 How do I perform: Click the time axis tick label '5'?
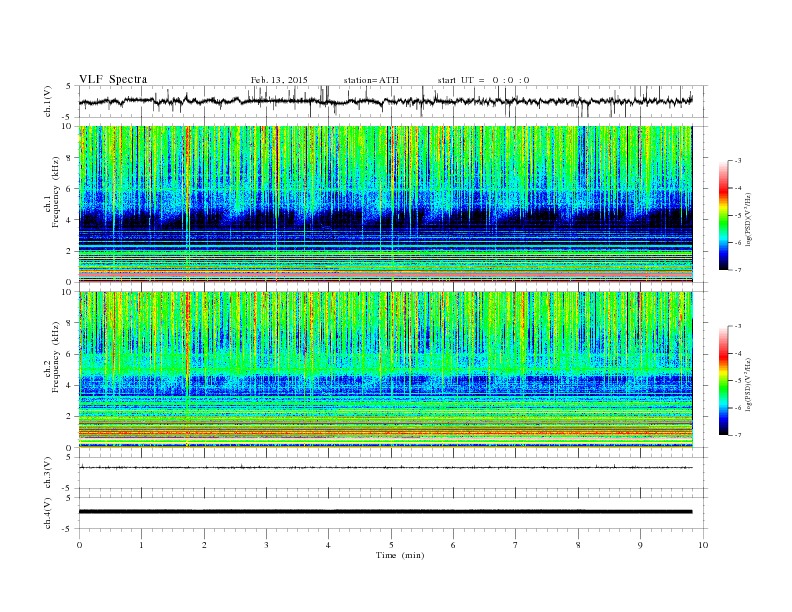coord(391,545)
